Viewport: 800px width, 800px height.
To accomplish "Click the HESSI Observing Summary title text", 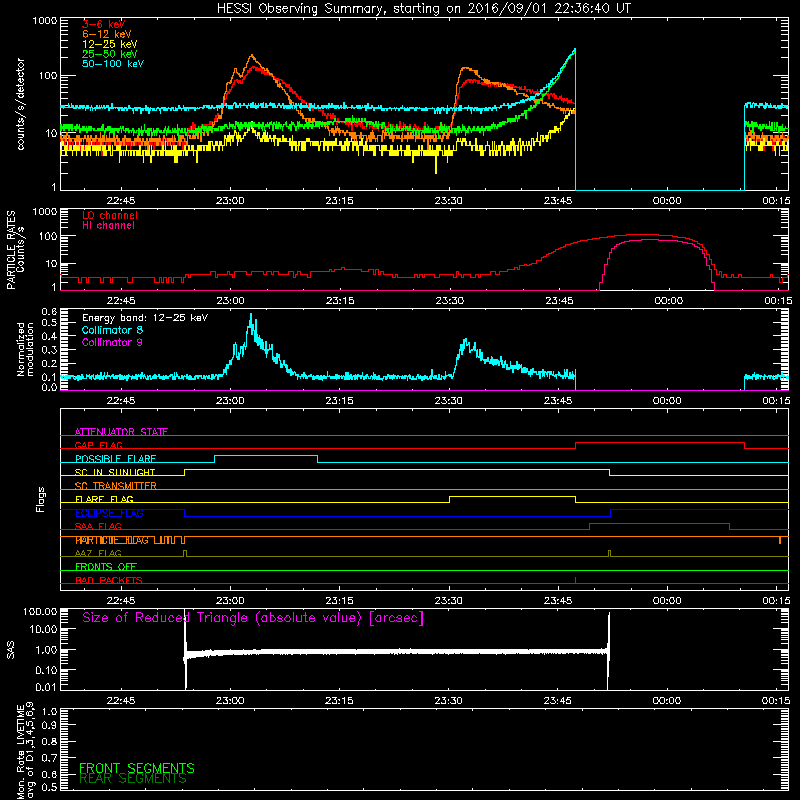I will pyautogui.click(x=423, y=9).
